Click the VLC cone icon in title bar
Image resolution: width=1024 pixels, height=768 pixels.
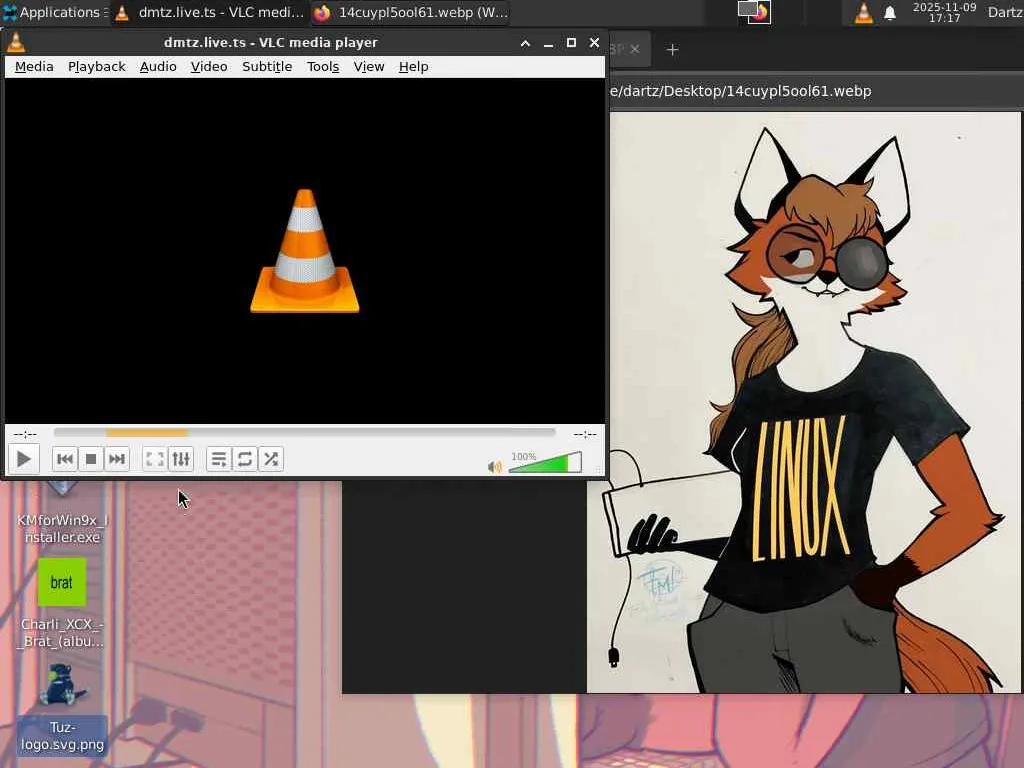[16, 42]
